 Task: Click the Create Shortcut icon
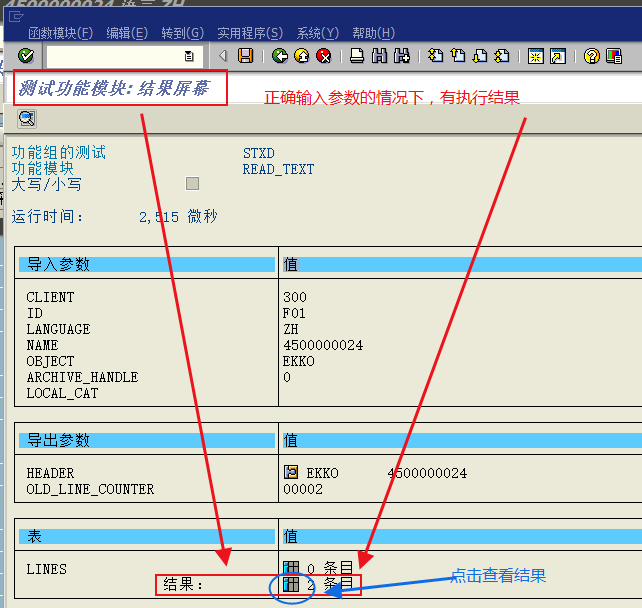click(x=558, y=56)
